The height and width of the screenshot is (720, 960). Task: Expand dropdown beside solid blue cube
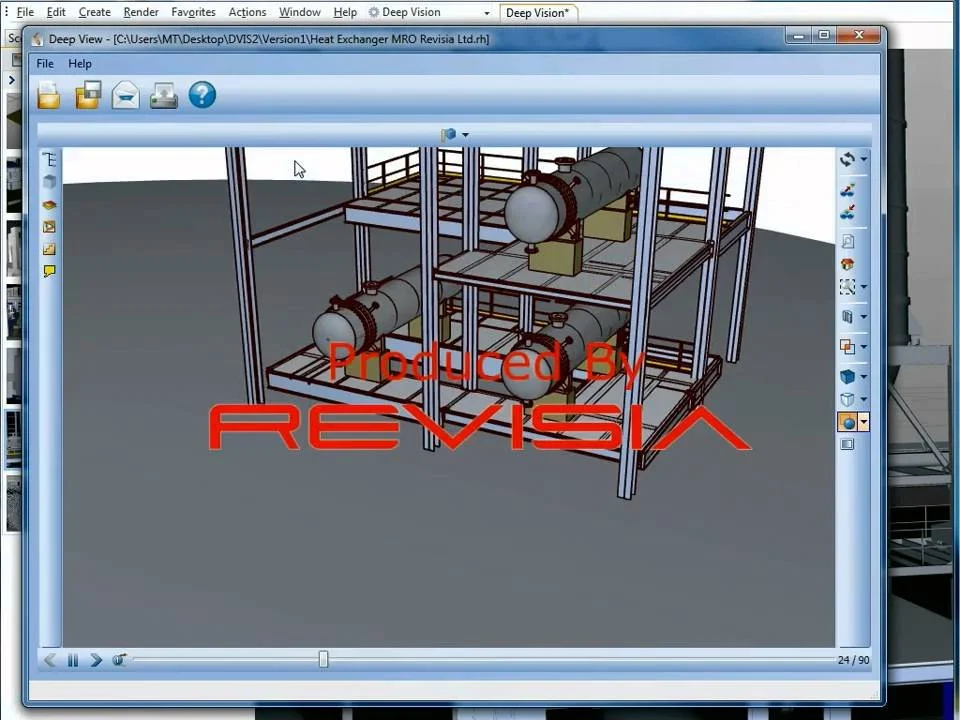863,377
